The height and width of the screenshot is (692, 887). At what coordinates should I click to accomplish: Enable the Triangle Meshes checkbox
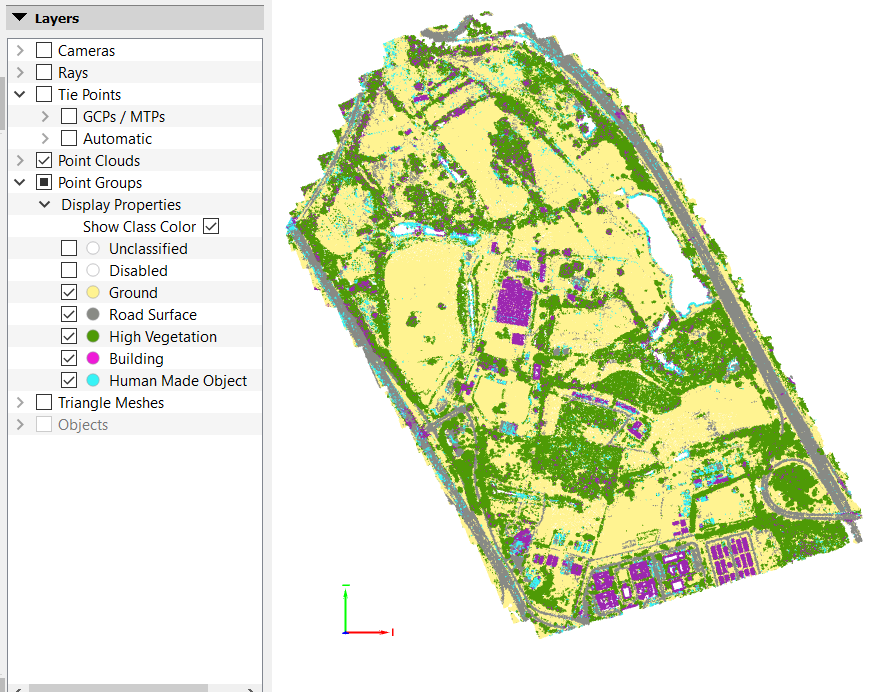(44, 403)
